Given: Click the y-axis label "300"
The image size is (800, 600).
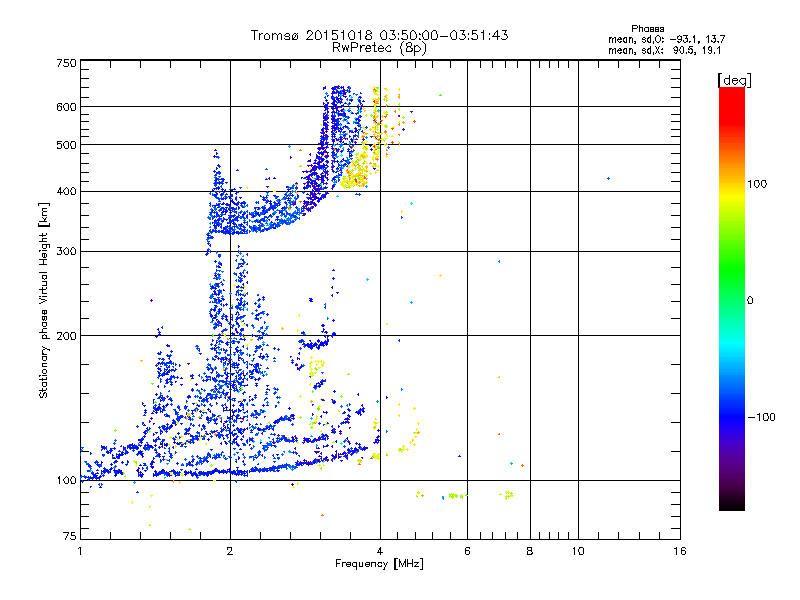Looking at the screenshot, I should click(x=67, y=252).
